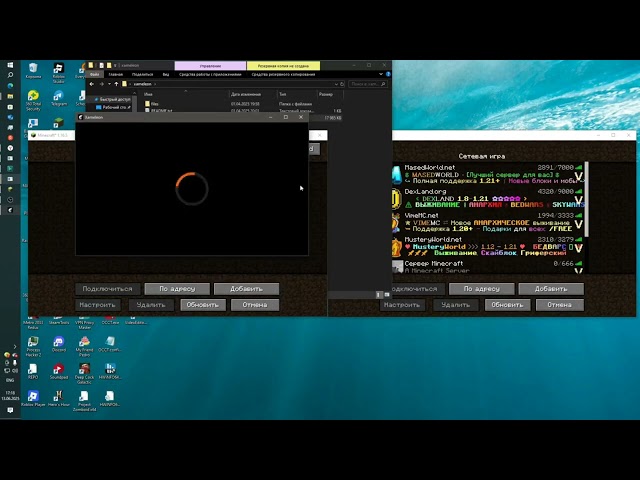Open Microsoft Edge from the taskbar
The image size is (640, 480).
click(x=10, y=86)
